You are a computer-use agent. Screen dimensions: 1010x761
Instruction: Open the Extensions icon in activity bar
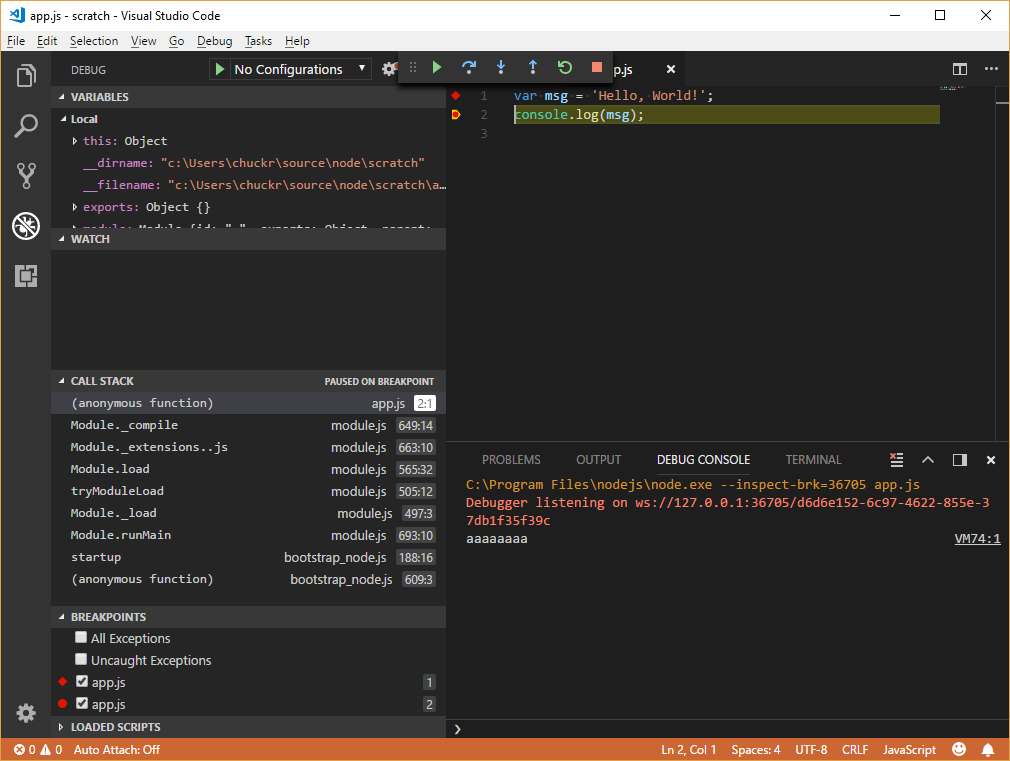(26, 276)
